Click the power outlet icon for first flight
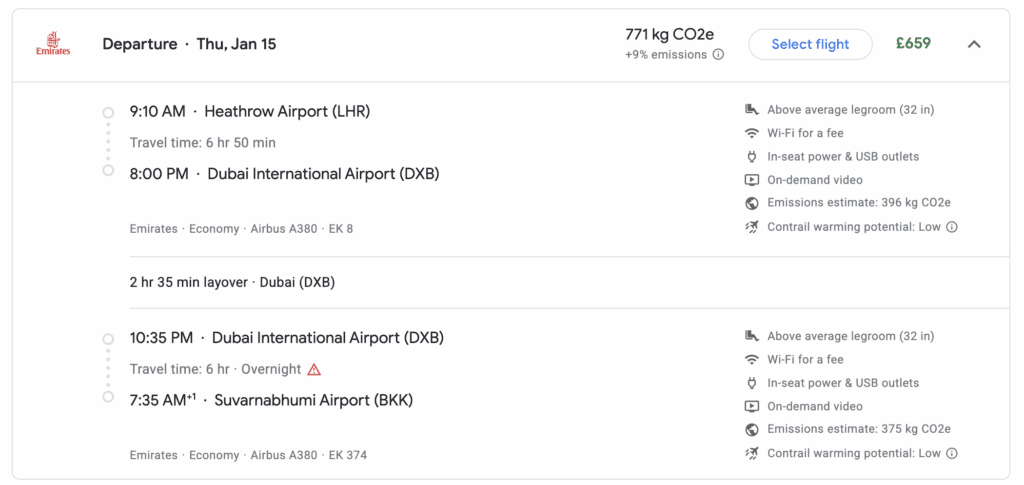This screenshot has height=485, width=1024. coord(752,157)
